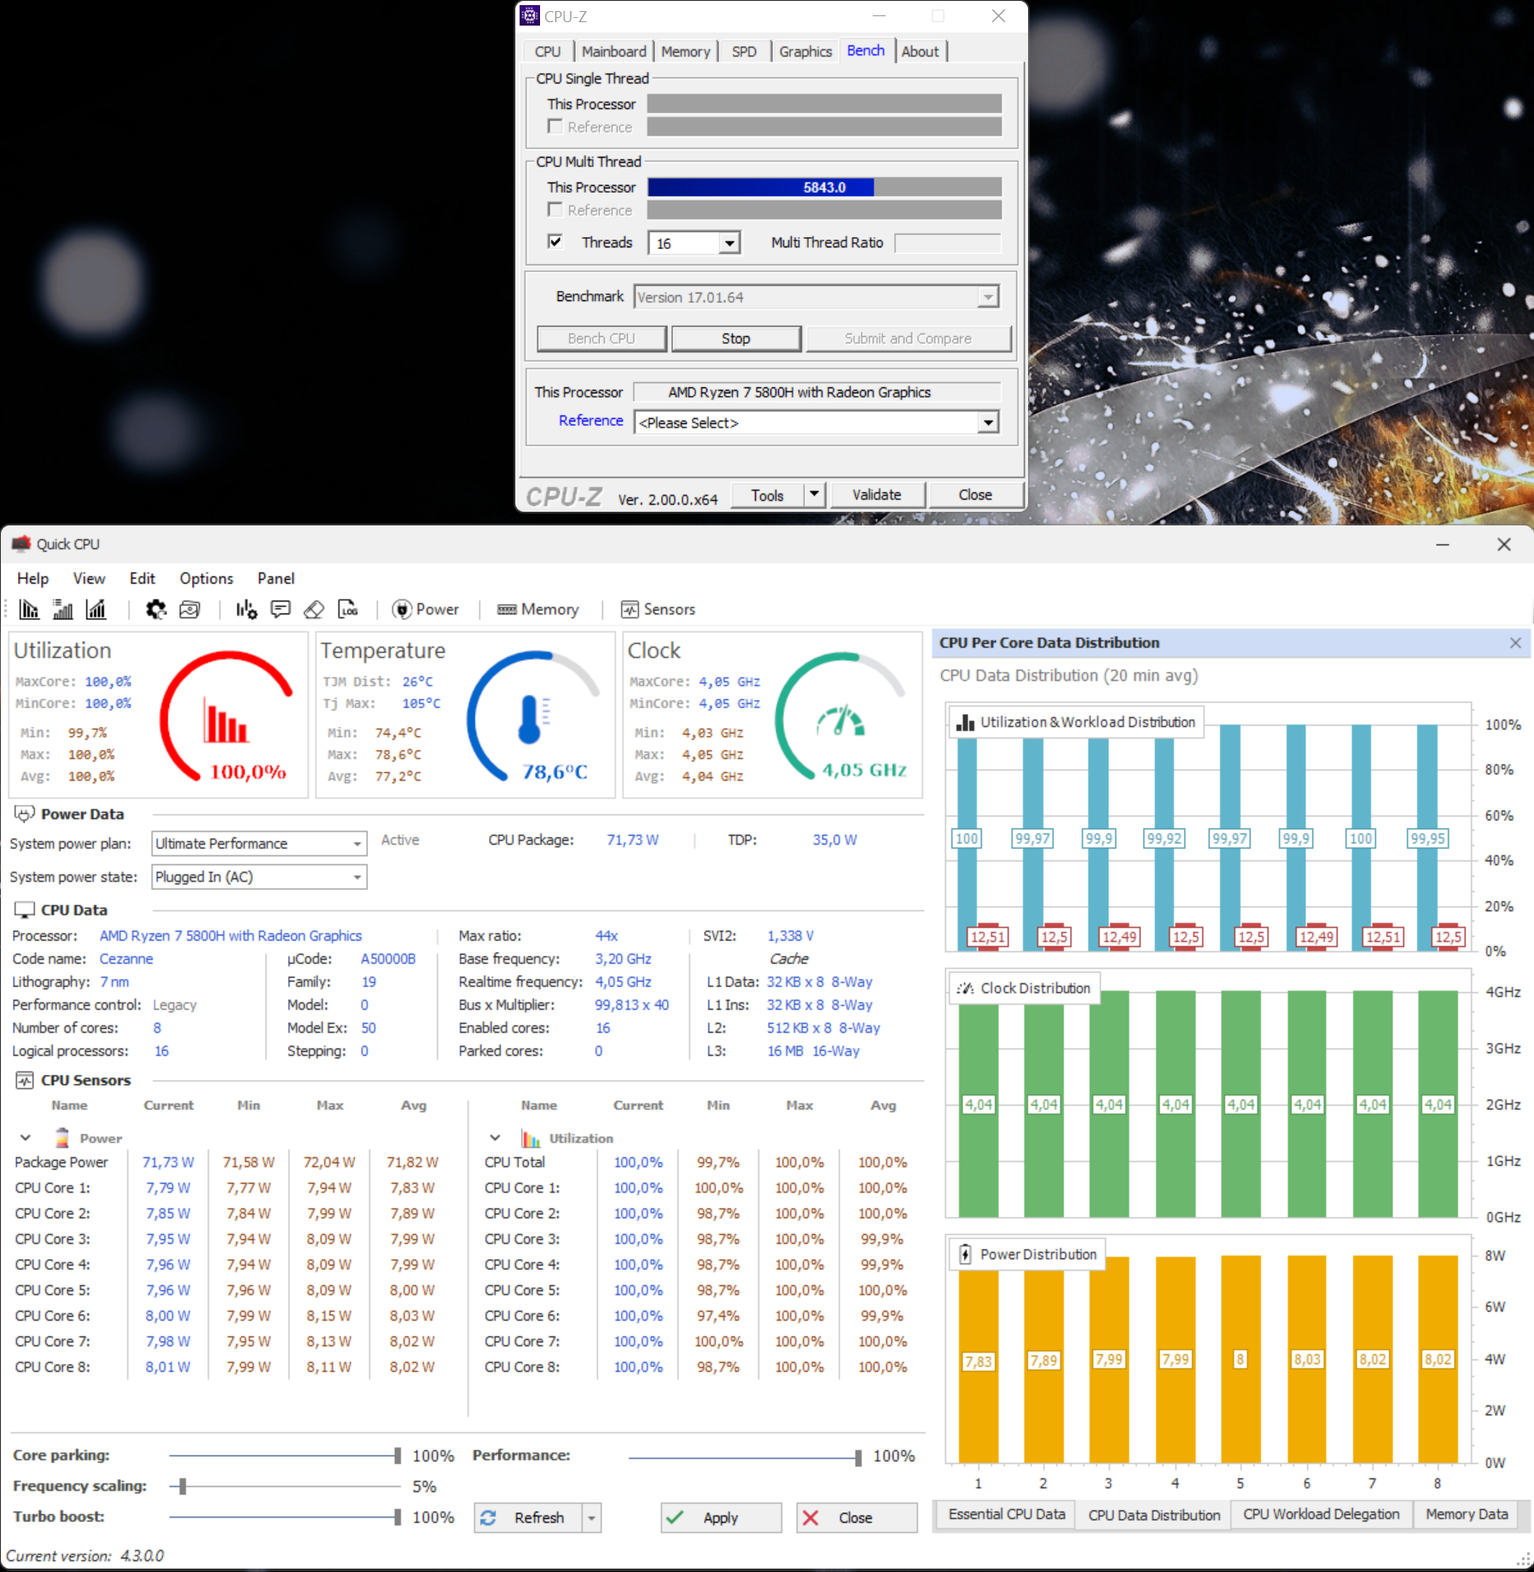Open the Help menu in Quick CPU
This screenshot has height=1572, width=1534.
pos(32,578)
